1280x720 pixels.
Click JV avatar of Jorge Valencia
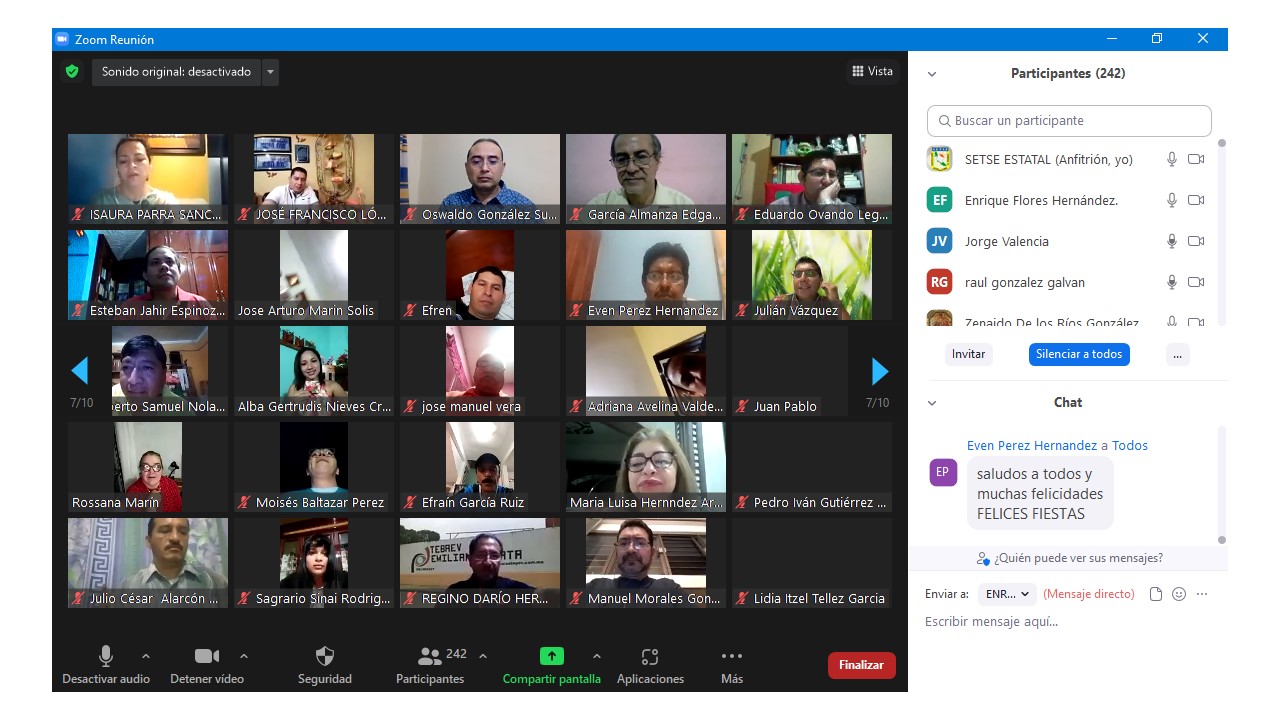click(x=939, y=241)
